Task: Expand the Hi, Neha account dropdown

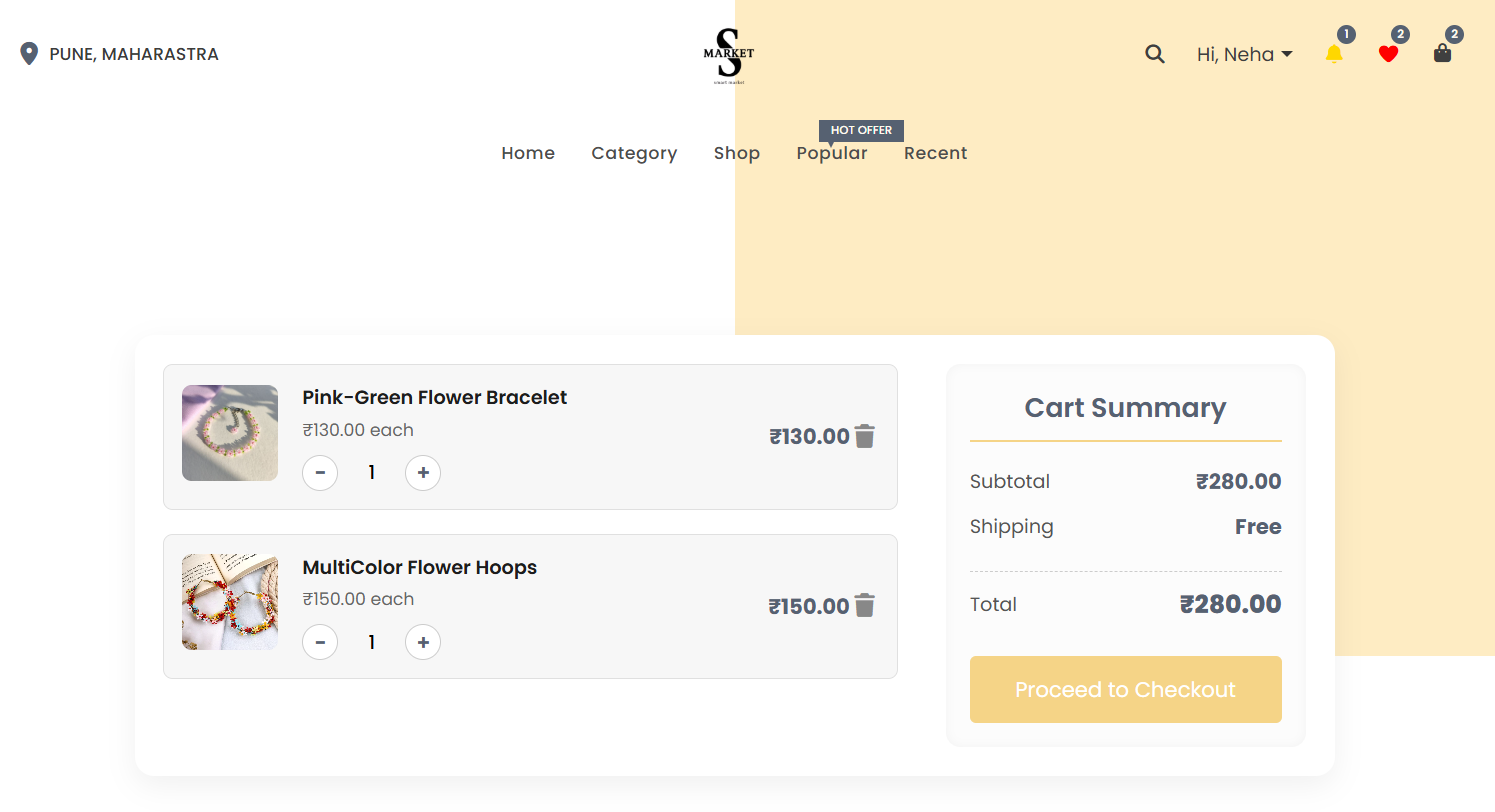Action: (x=1245, y=54)
